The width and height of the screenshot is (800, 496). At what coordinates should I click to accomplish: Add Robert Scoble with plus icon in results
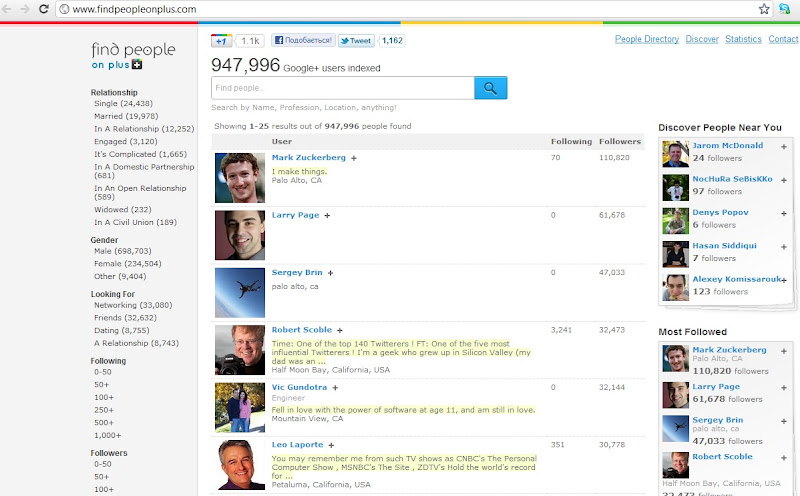(x=340, y=331)
